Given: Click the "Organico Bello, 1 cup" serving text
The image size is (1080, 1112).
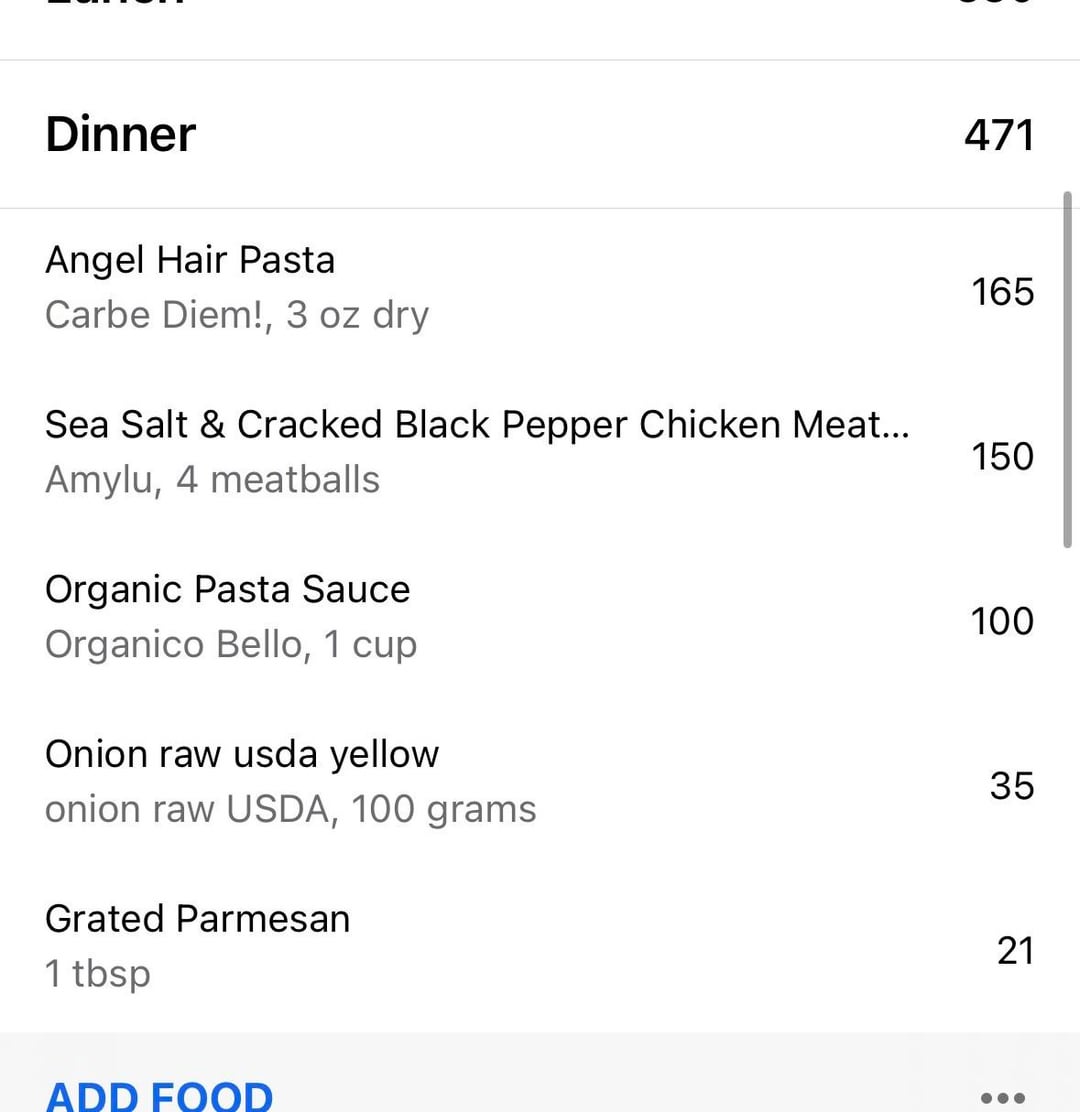Looking at the screenshot, I should click(230, 644).
